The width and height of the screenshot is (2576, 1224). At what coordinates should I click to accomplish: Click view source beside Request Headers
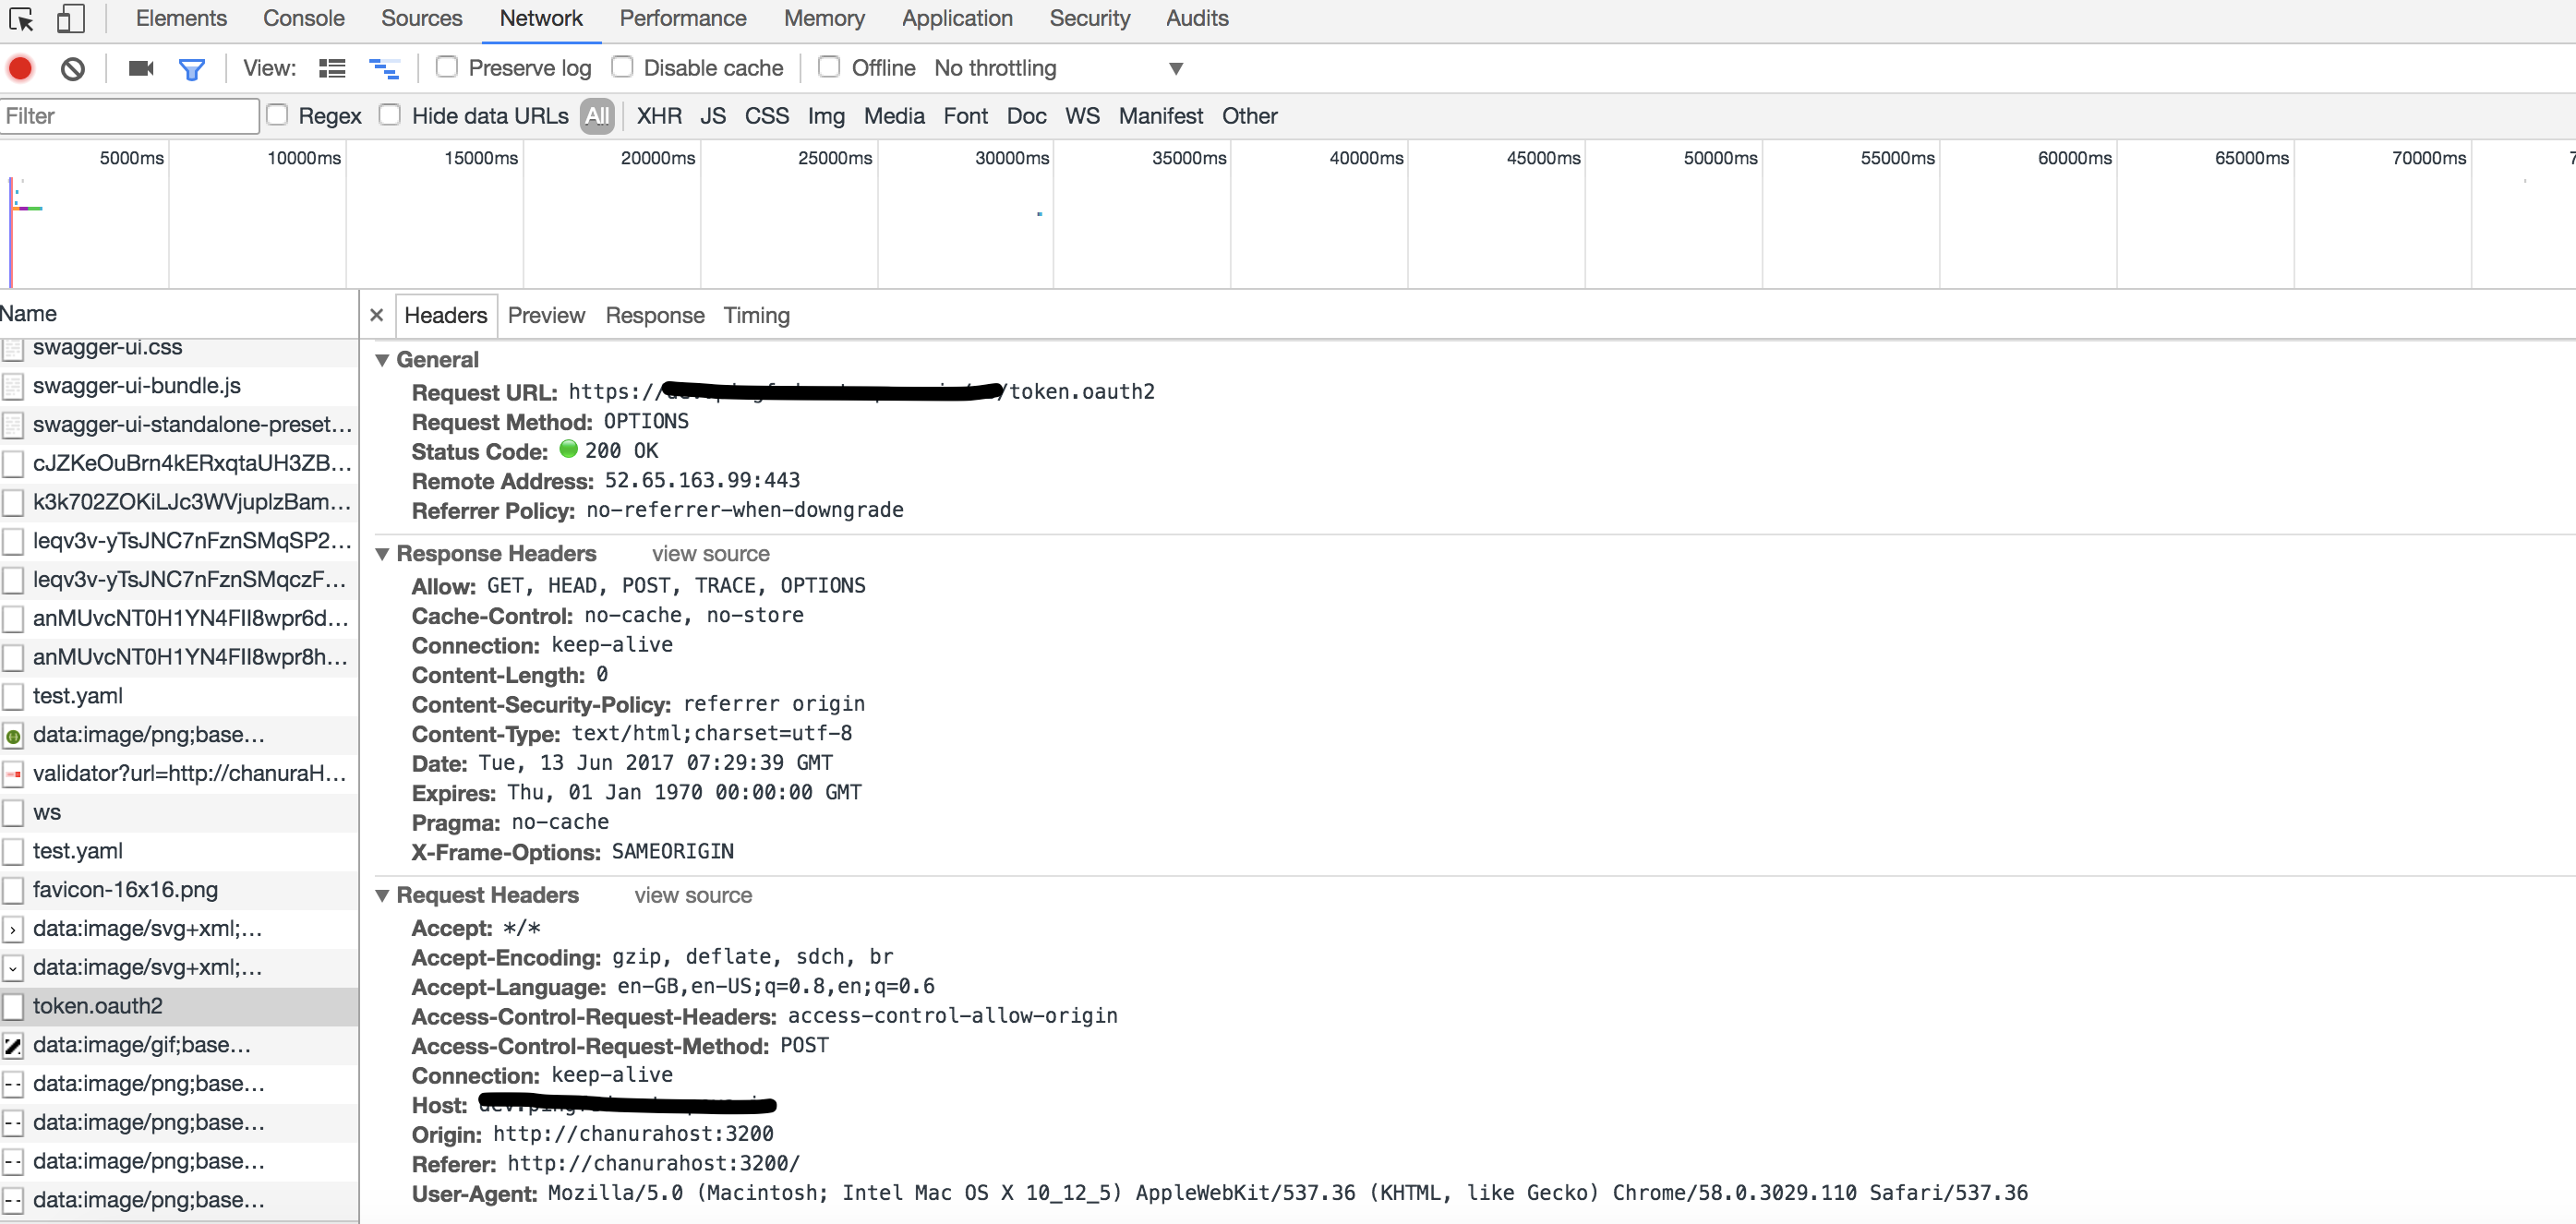[x=692, y=895]
